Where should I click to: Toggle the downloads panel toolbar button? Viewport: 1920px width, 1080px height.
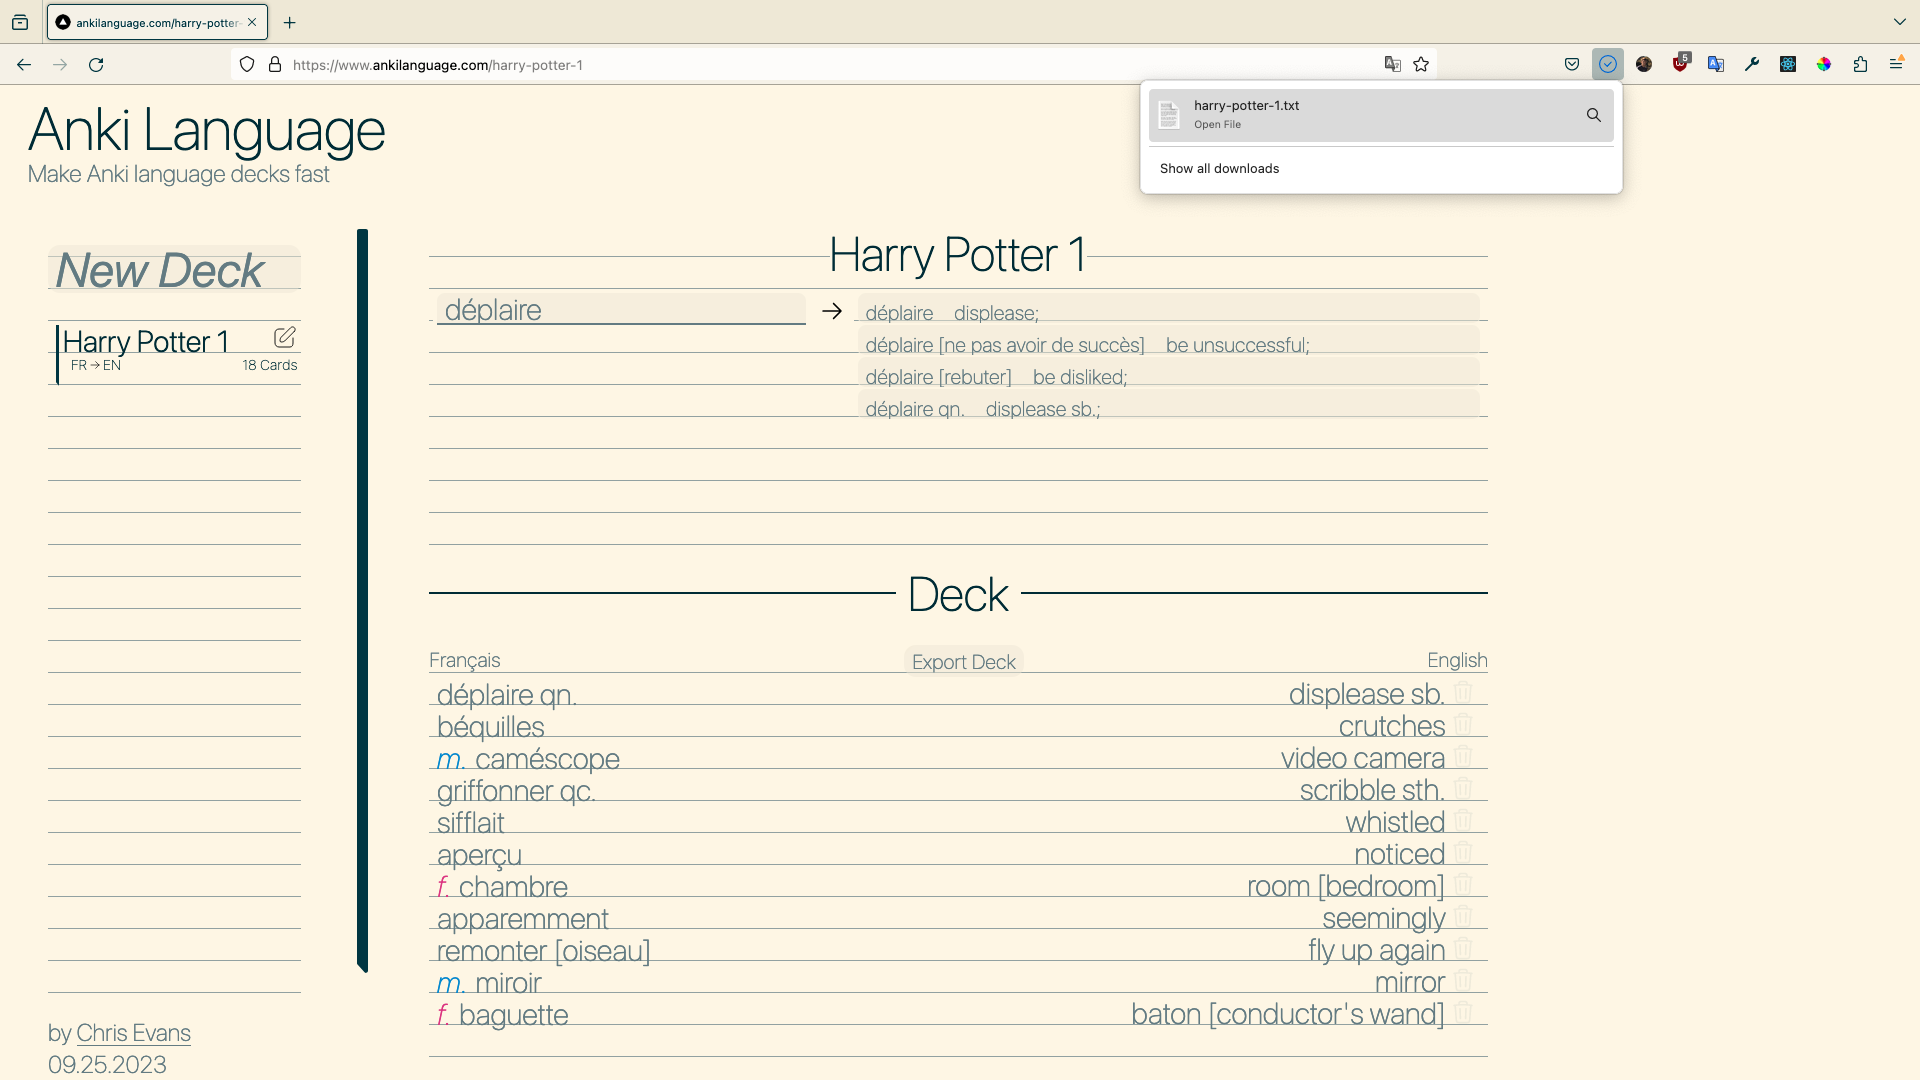pyautogui.click(x=1608, y=64)
